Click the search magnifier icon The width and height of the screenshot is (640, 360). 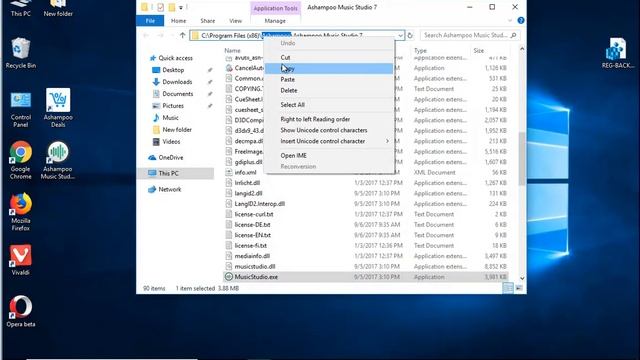pos(513,36)
